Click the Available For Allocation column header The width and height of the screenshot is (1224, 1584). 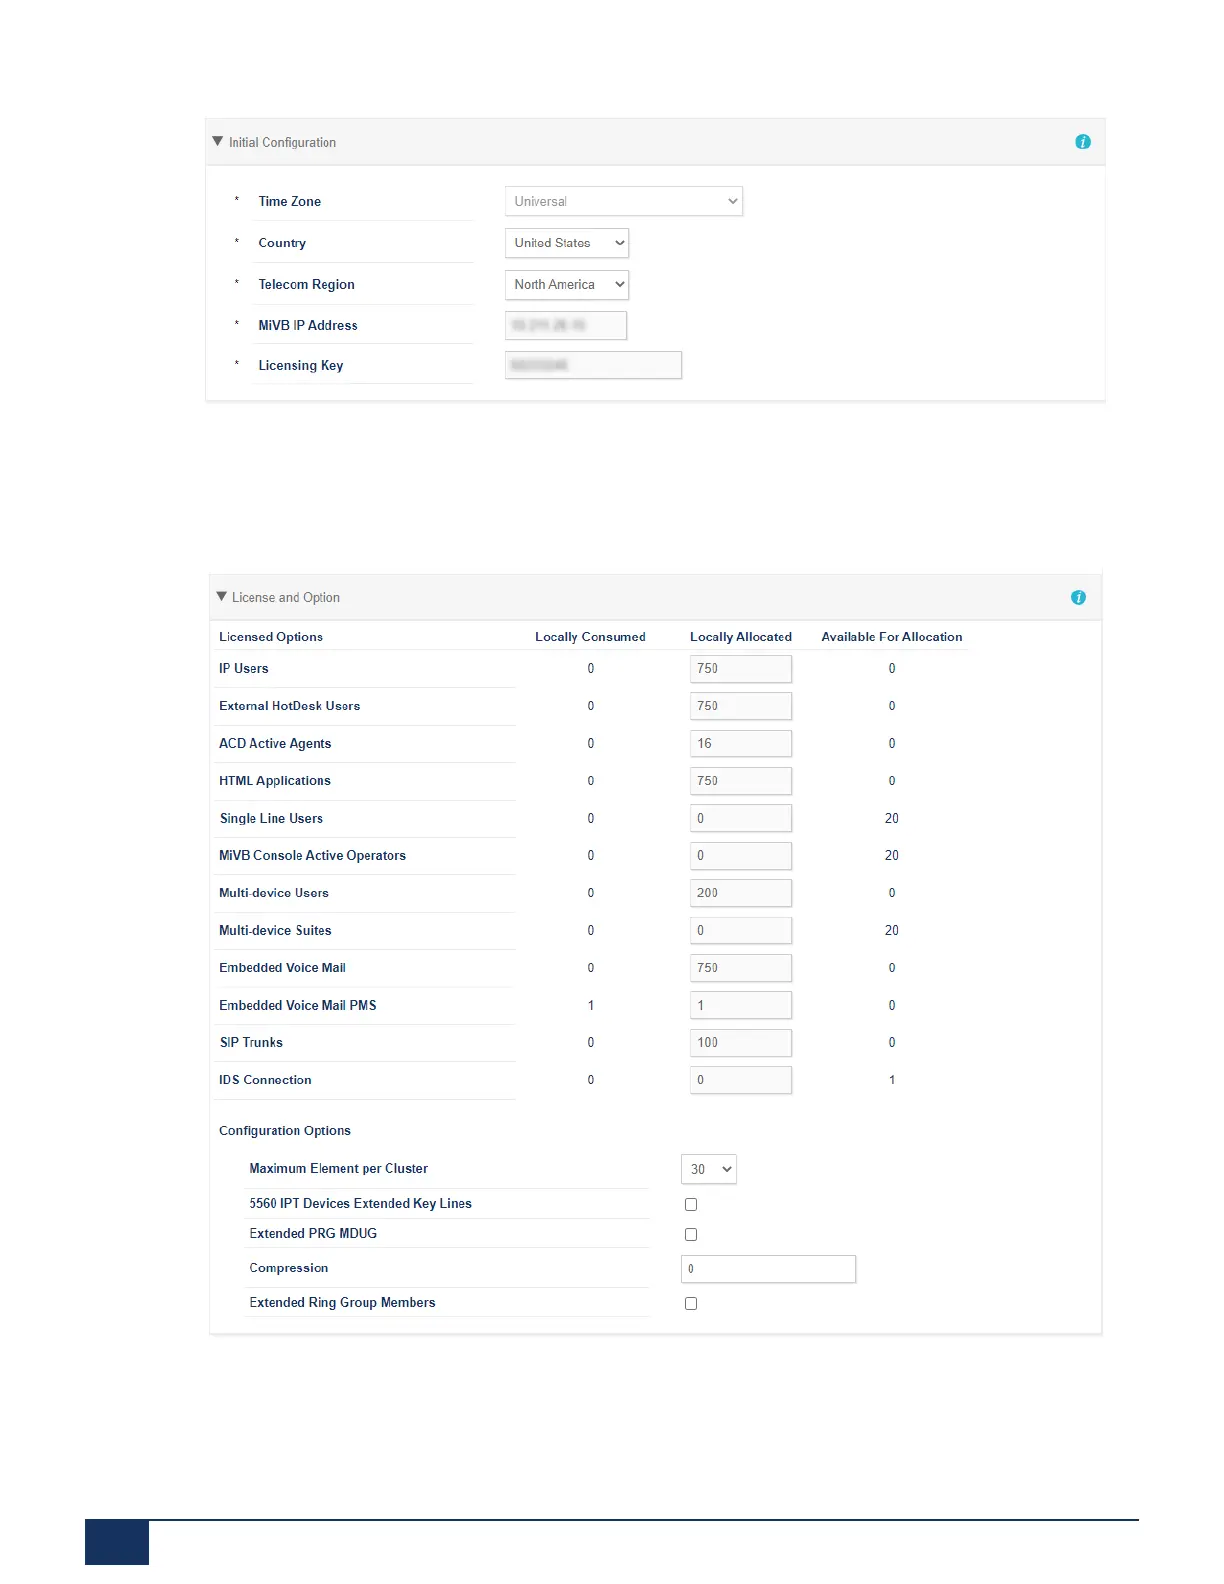892,637
